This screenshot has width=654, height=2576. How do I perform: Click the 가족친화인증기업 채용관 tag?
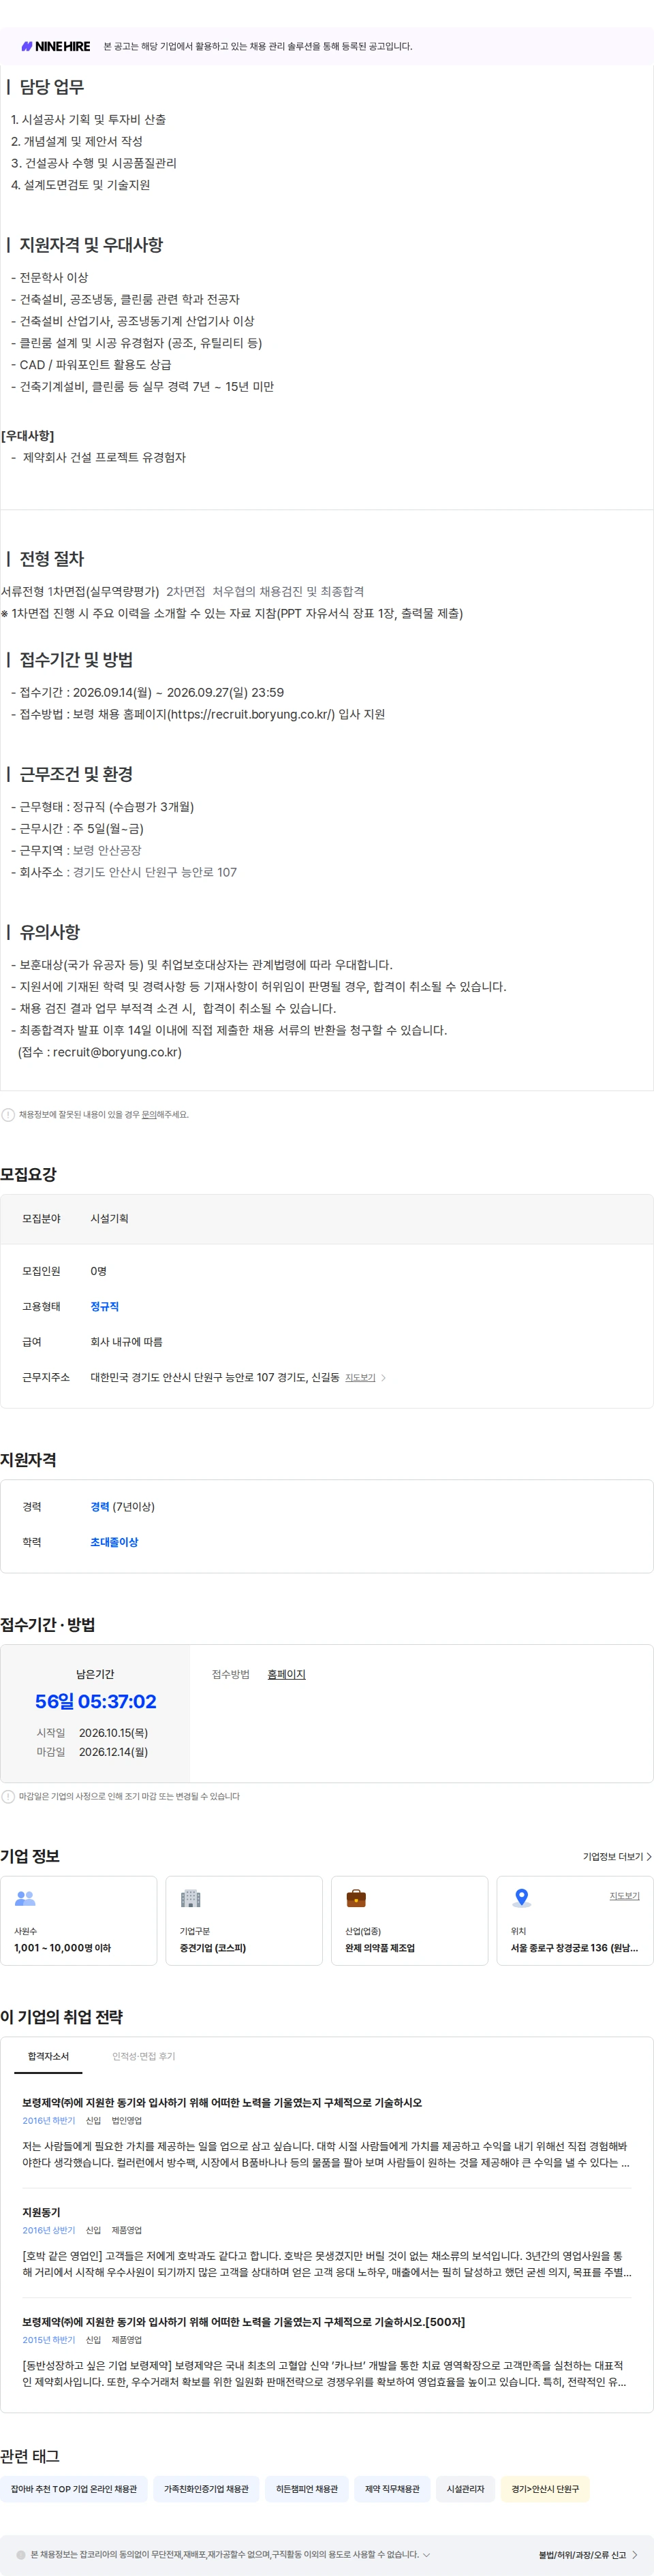pyautogui.click(x=206, y=2489)
